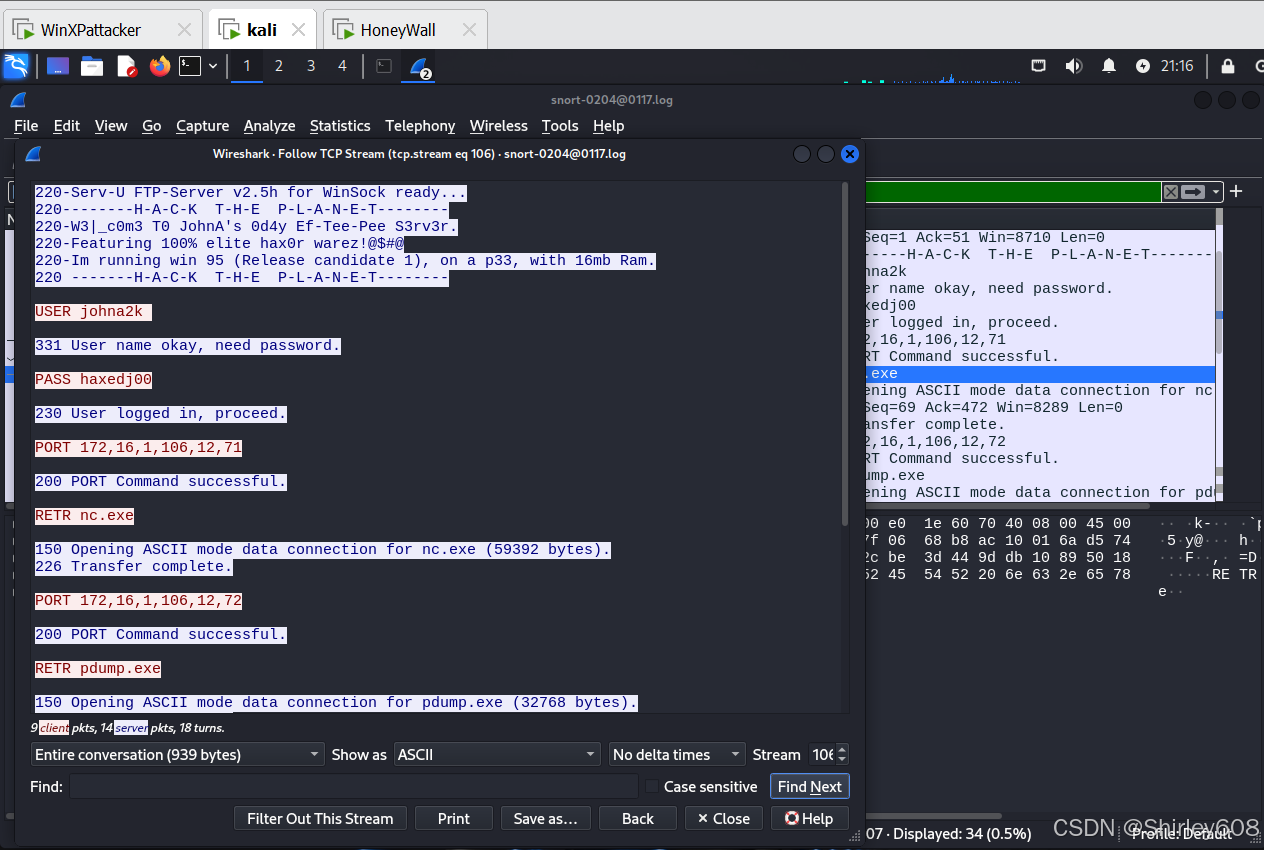Open the File menu in Wireshark
The height and width of the screenshot is (850, 1264).
26,125
